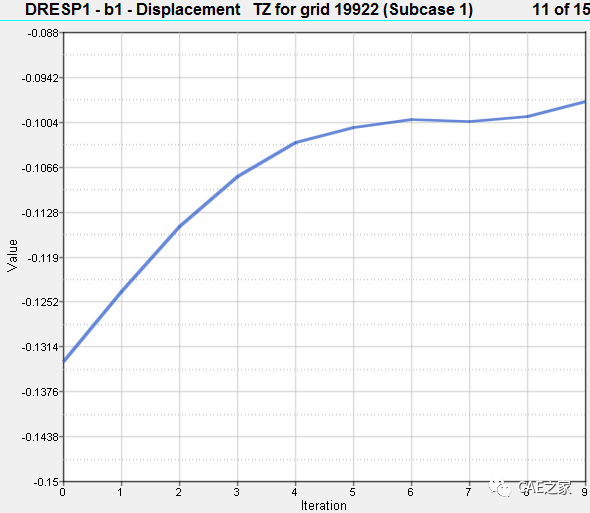Click the CAE watermark logo icon
Viewport: 590px width, 513px height.
500,488
